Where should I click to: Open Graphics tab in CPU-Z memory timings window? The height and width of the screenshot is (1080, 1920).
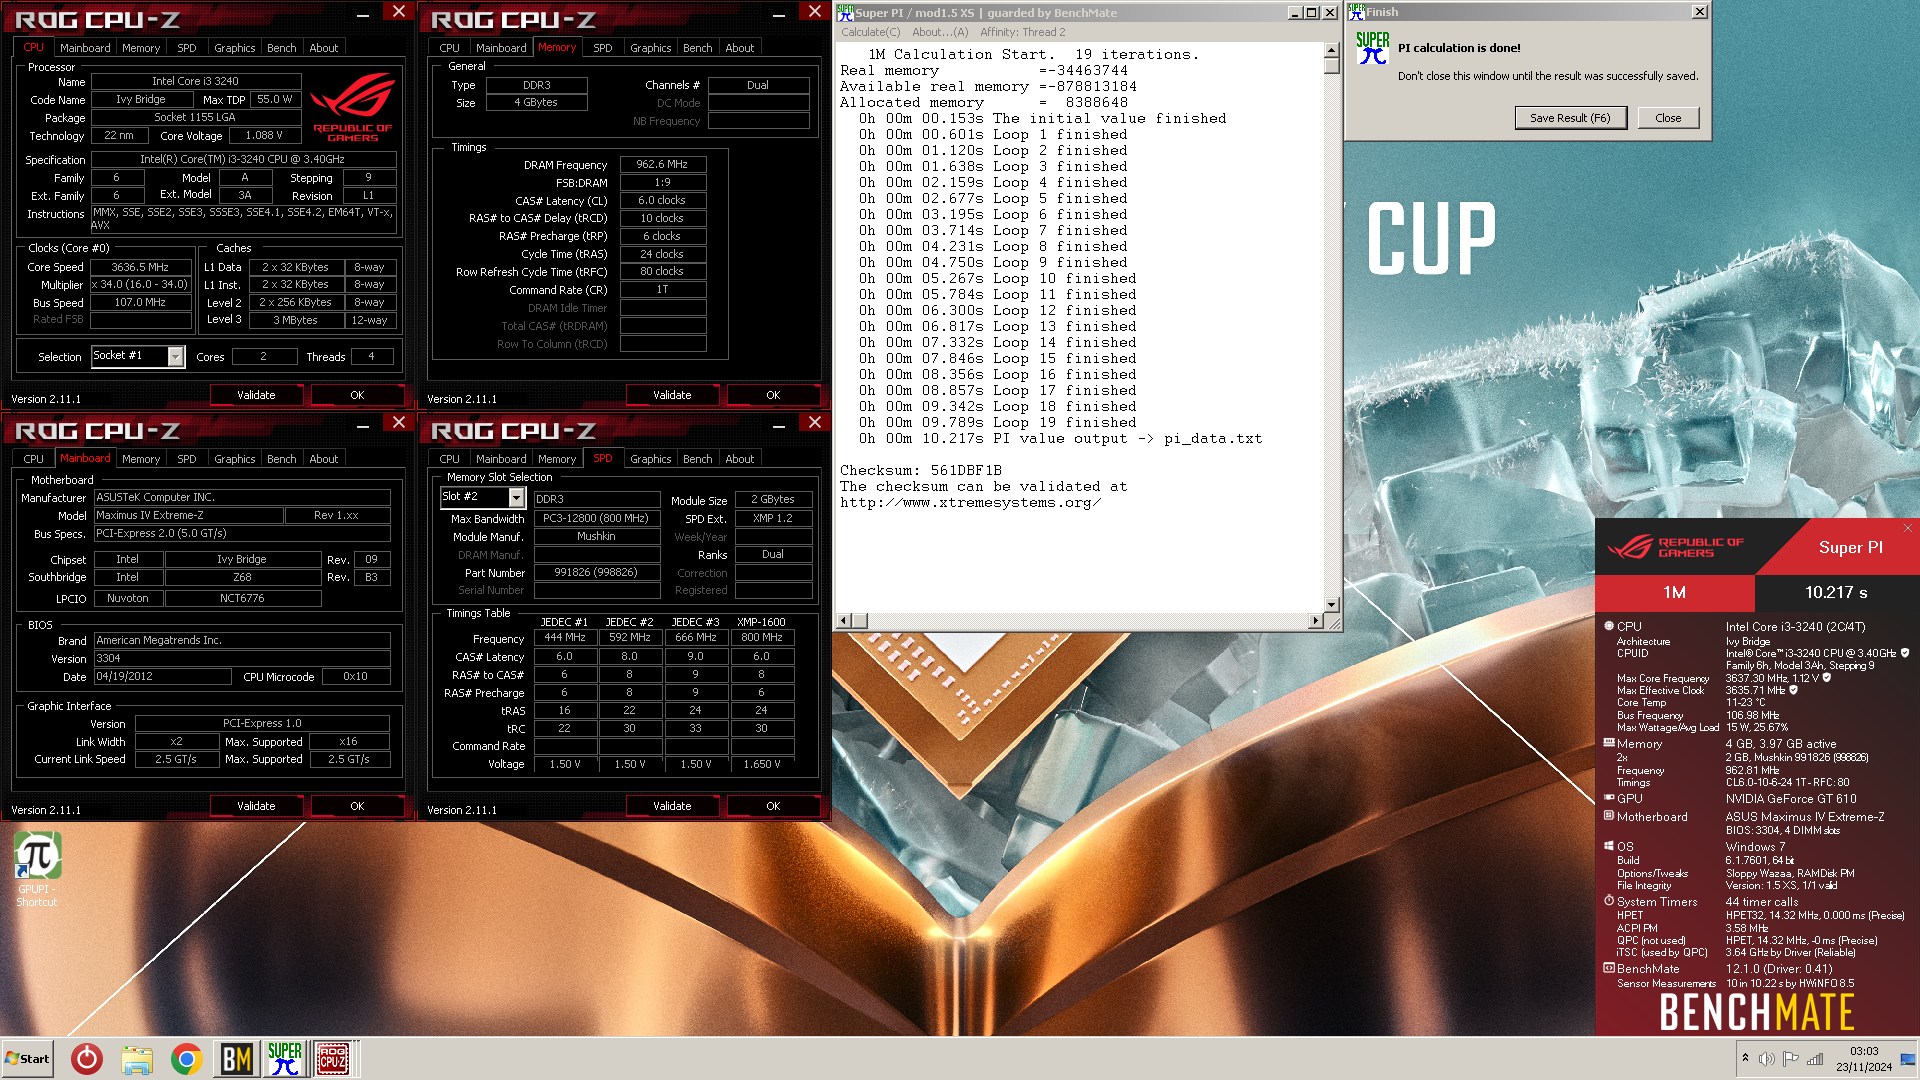(x=650, y=48)
